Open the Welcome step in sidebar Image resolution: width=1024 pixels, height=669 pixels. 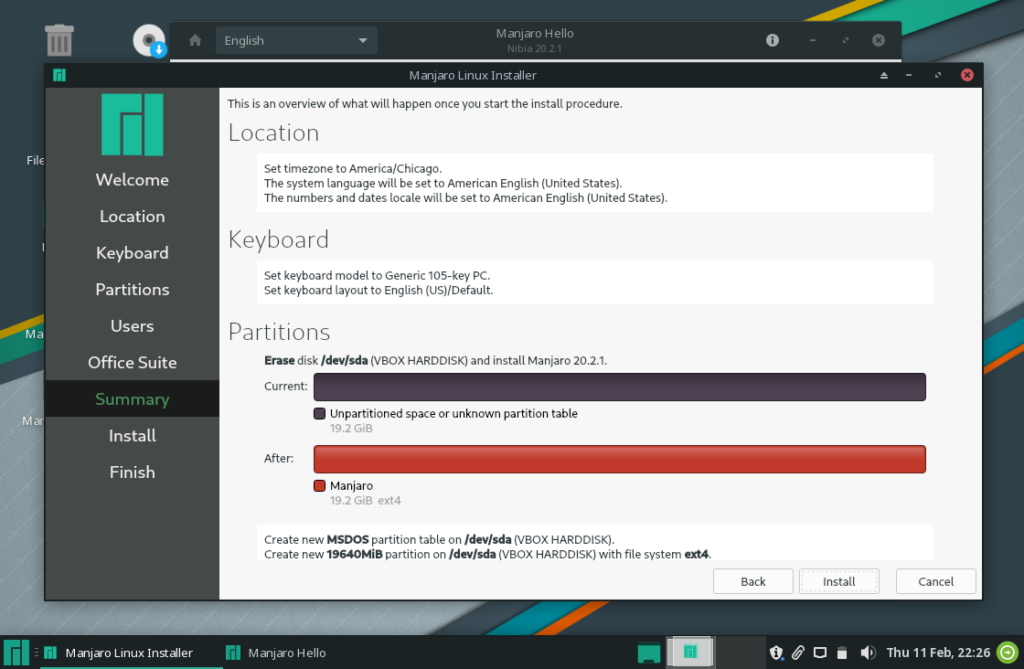(132, 180)
